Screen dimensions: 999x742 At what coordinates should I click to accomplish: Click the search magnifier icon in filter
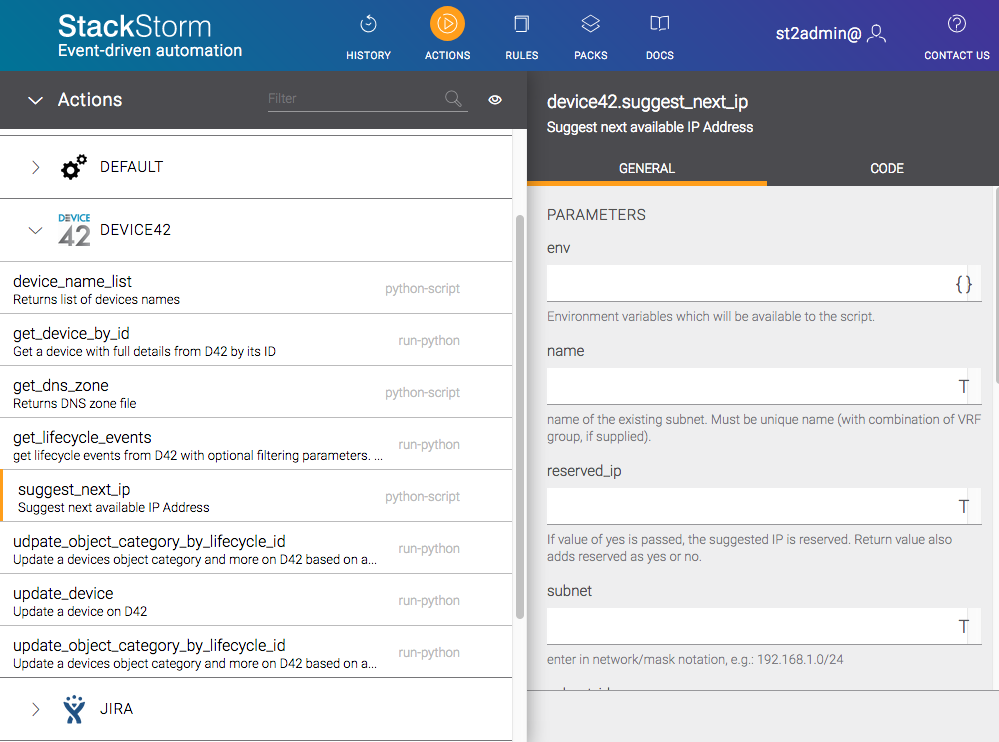[x=453, y=99]
